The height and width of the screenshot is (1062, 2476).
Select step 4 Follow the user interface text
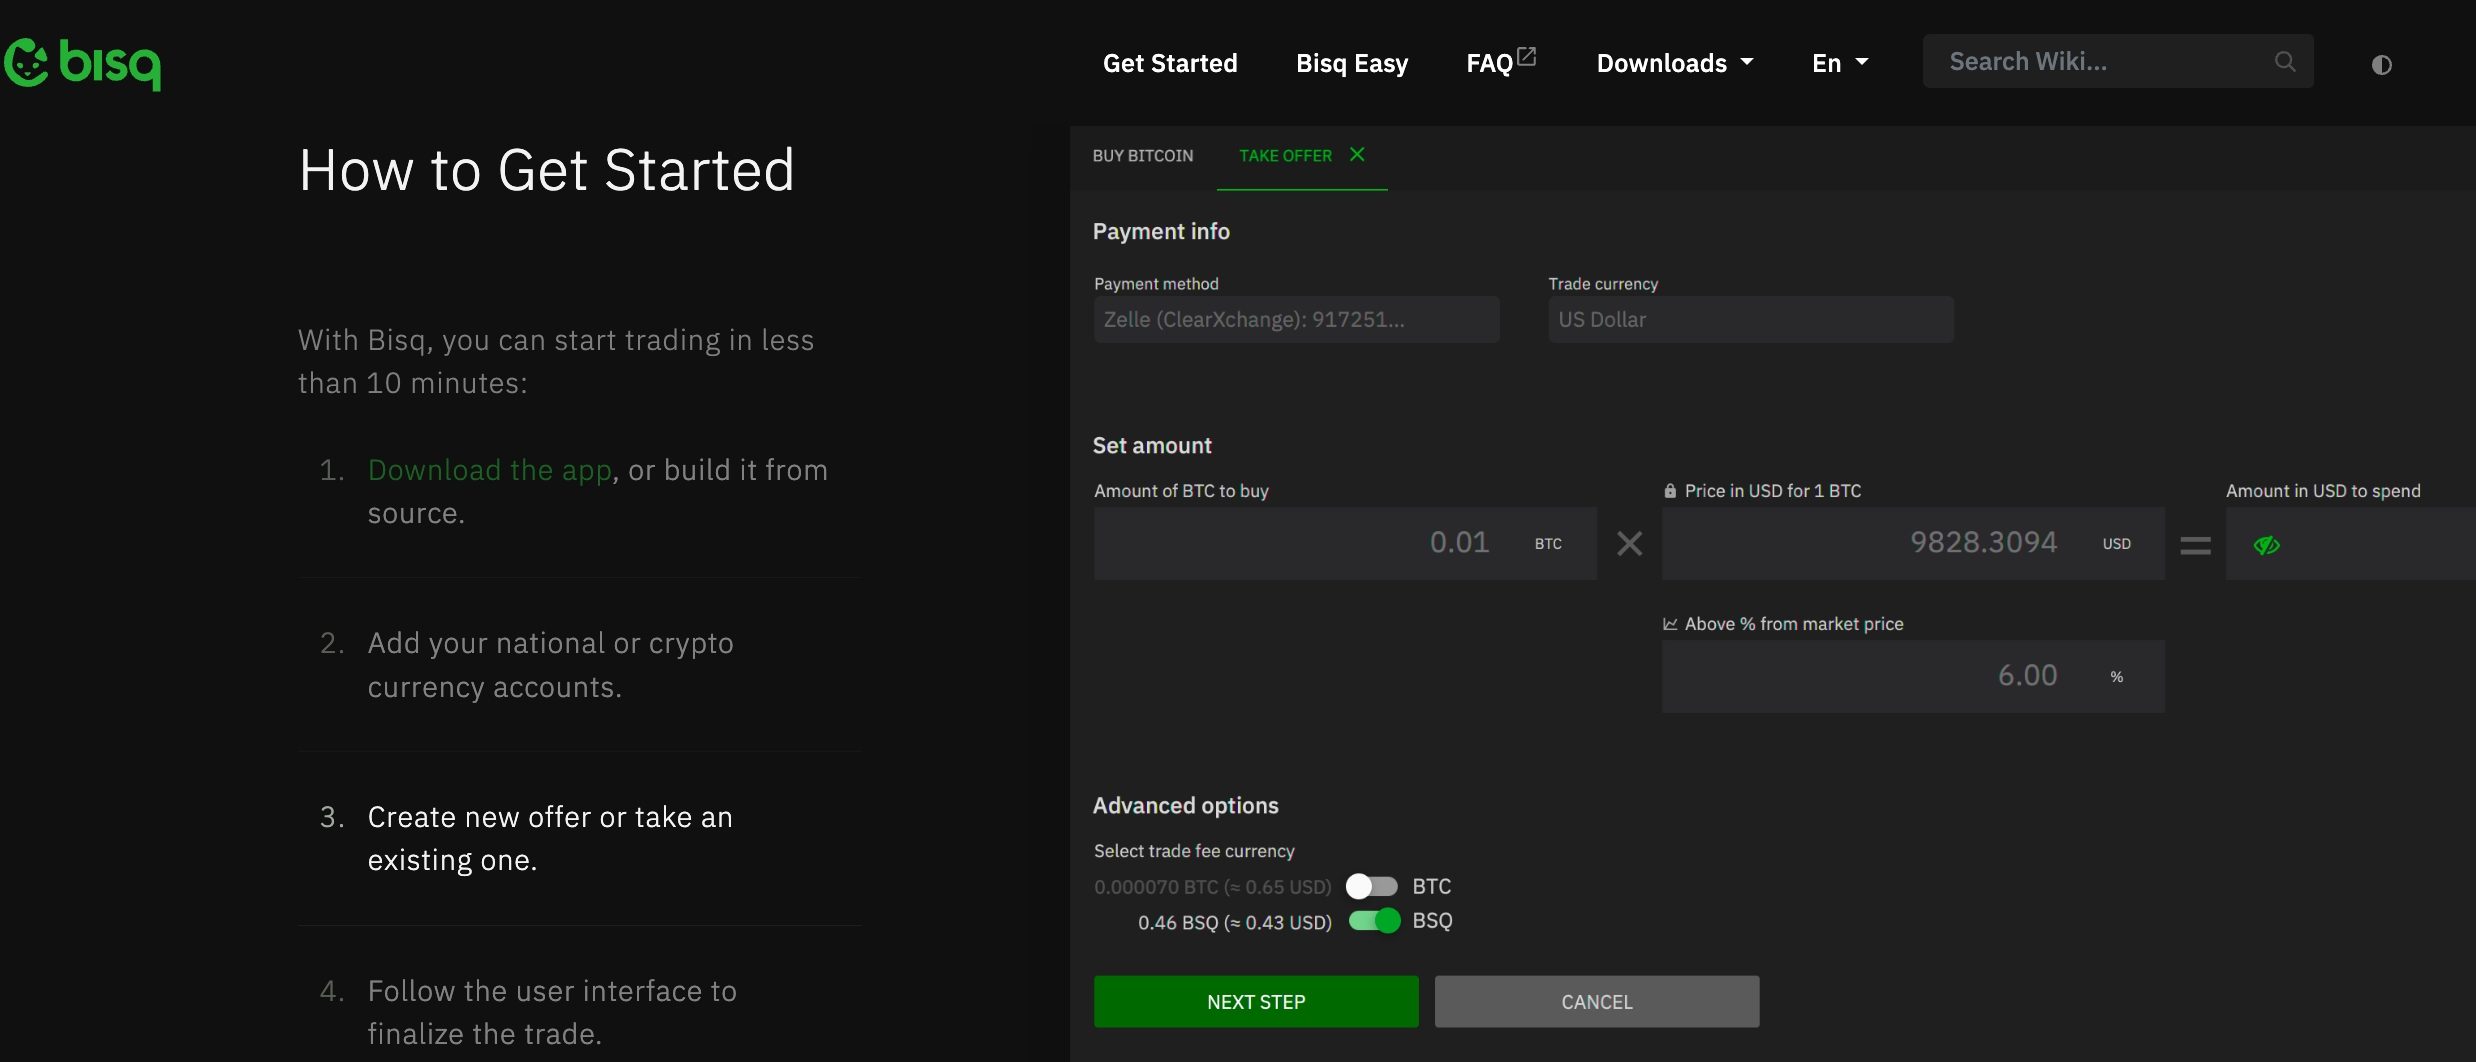(x=552, y=1012)
